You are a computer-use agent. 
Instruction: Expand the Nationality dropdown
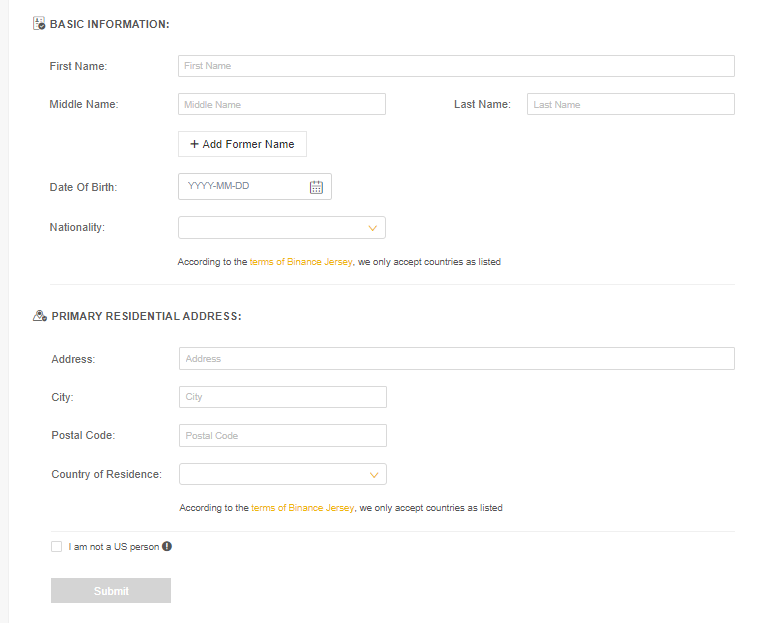click(x=282, y=227)
